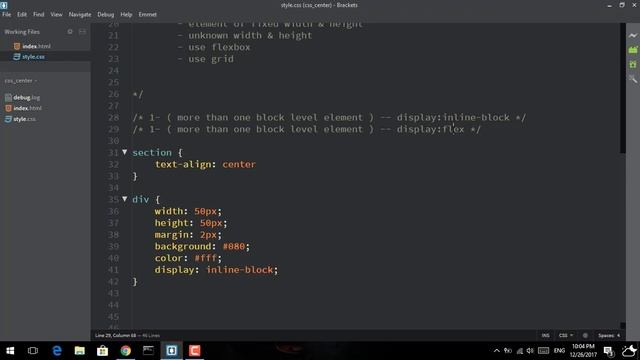The width and height of the screenshot is (640, 360).
Task: Open the Windows Start menu
Action: pos(10,351)
